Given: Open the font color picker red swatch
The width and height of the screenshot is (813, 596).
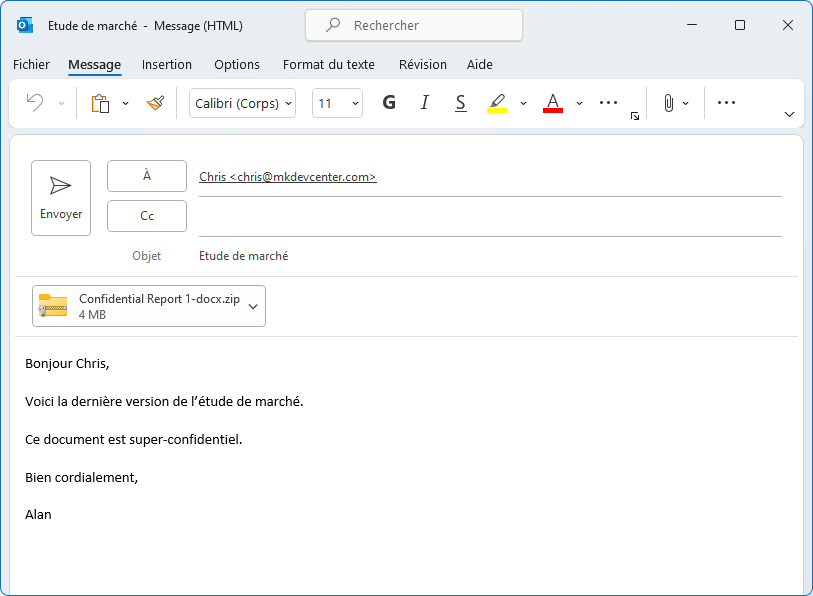Looking at the screenshot, I should point(552,103).
